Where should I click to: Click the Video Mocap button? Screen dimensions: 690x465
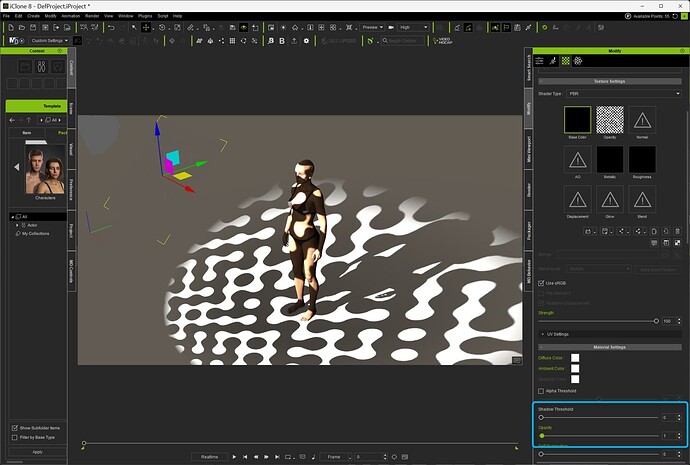tap(442, 40)
